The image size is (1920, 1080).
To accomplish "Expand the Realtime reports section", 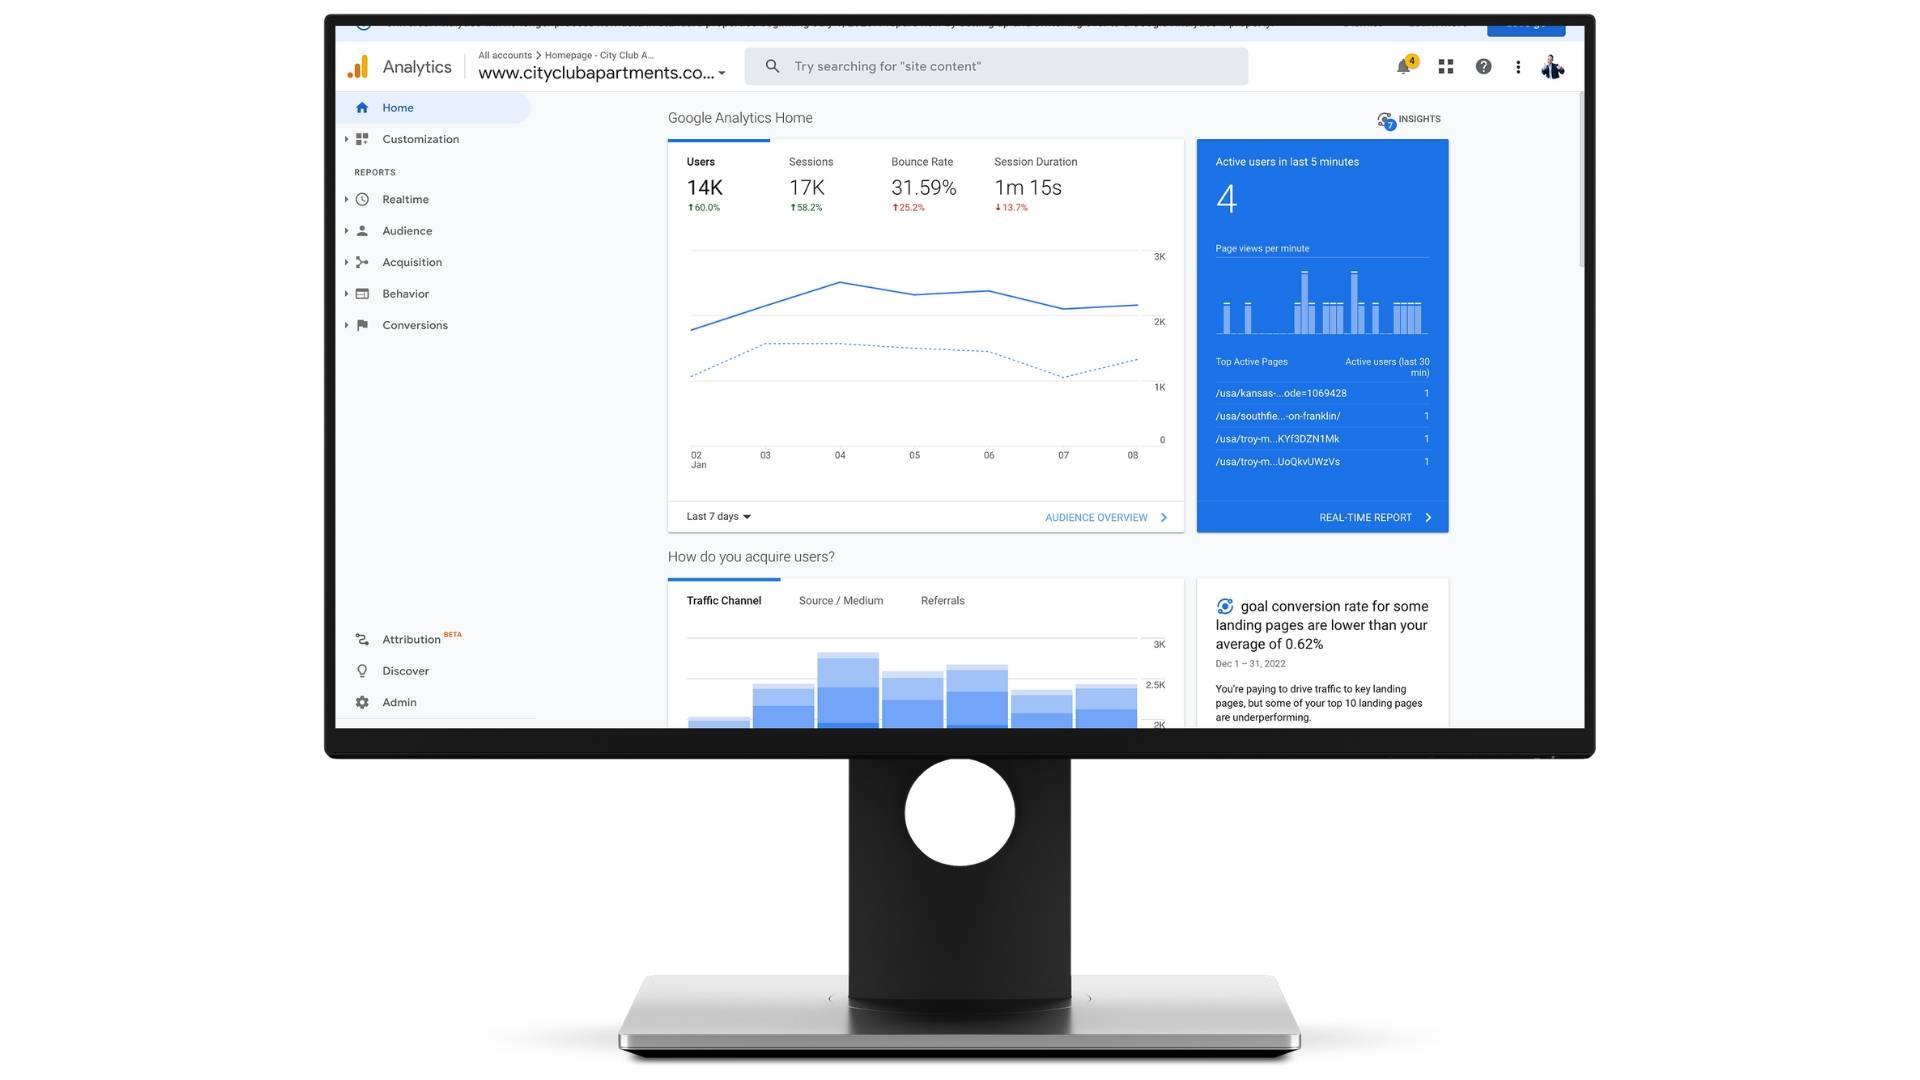I will pyautogui.click(x=404, y=199).
